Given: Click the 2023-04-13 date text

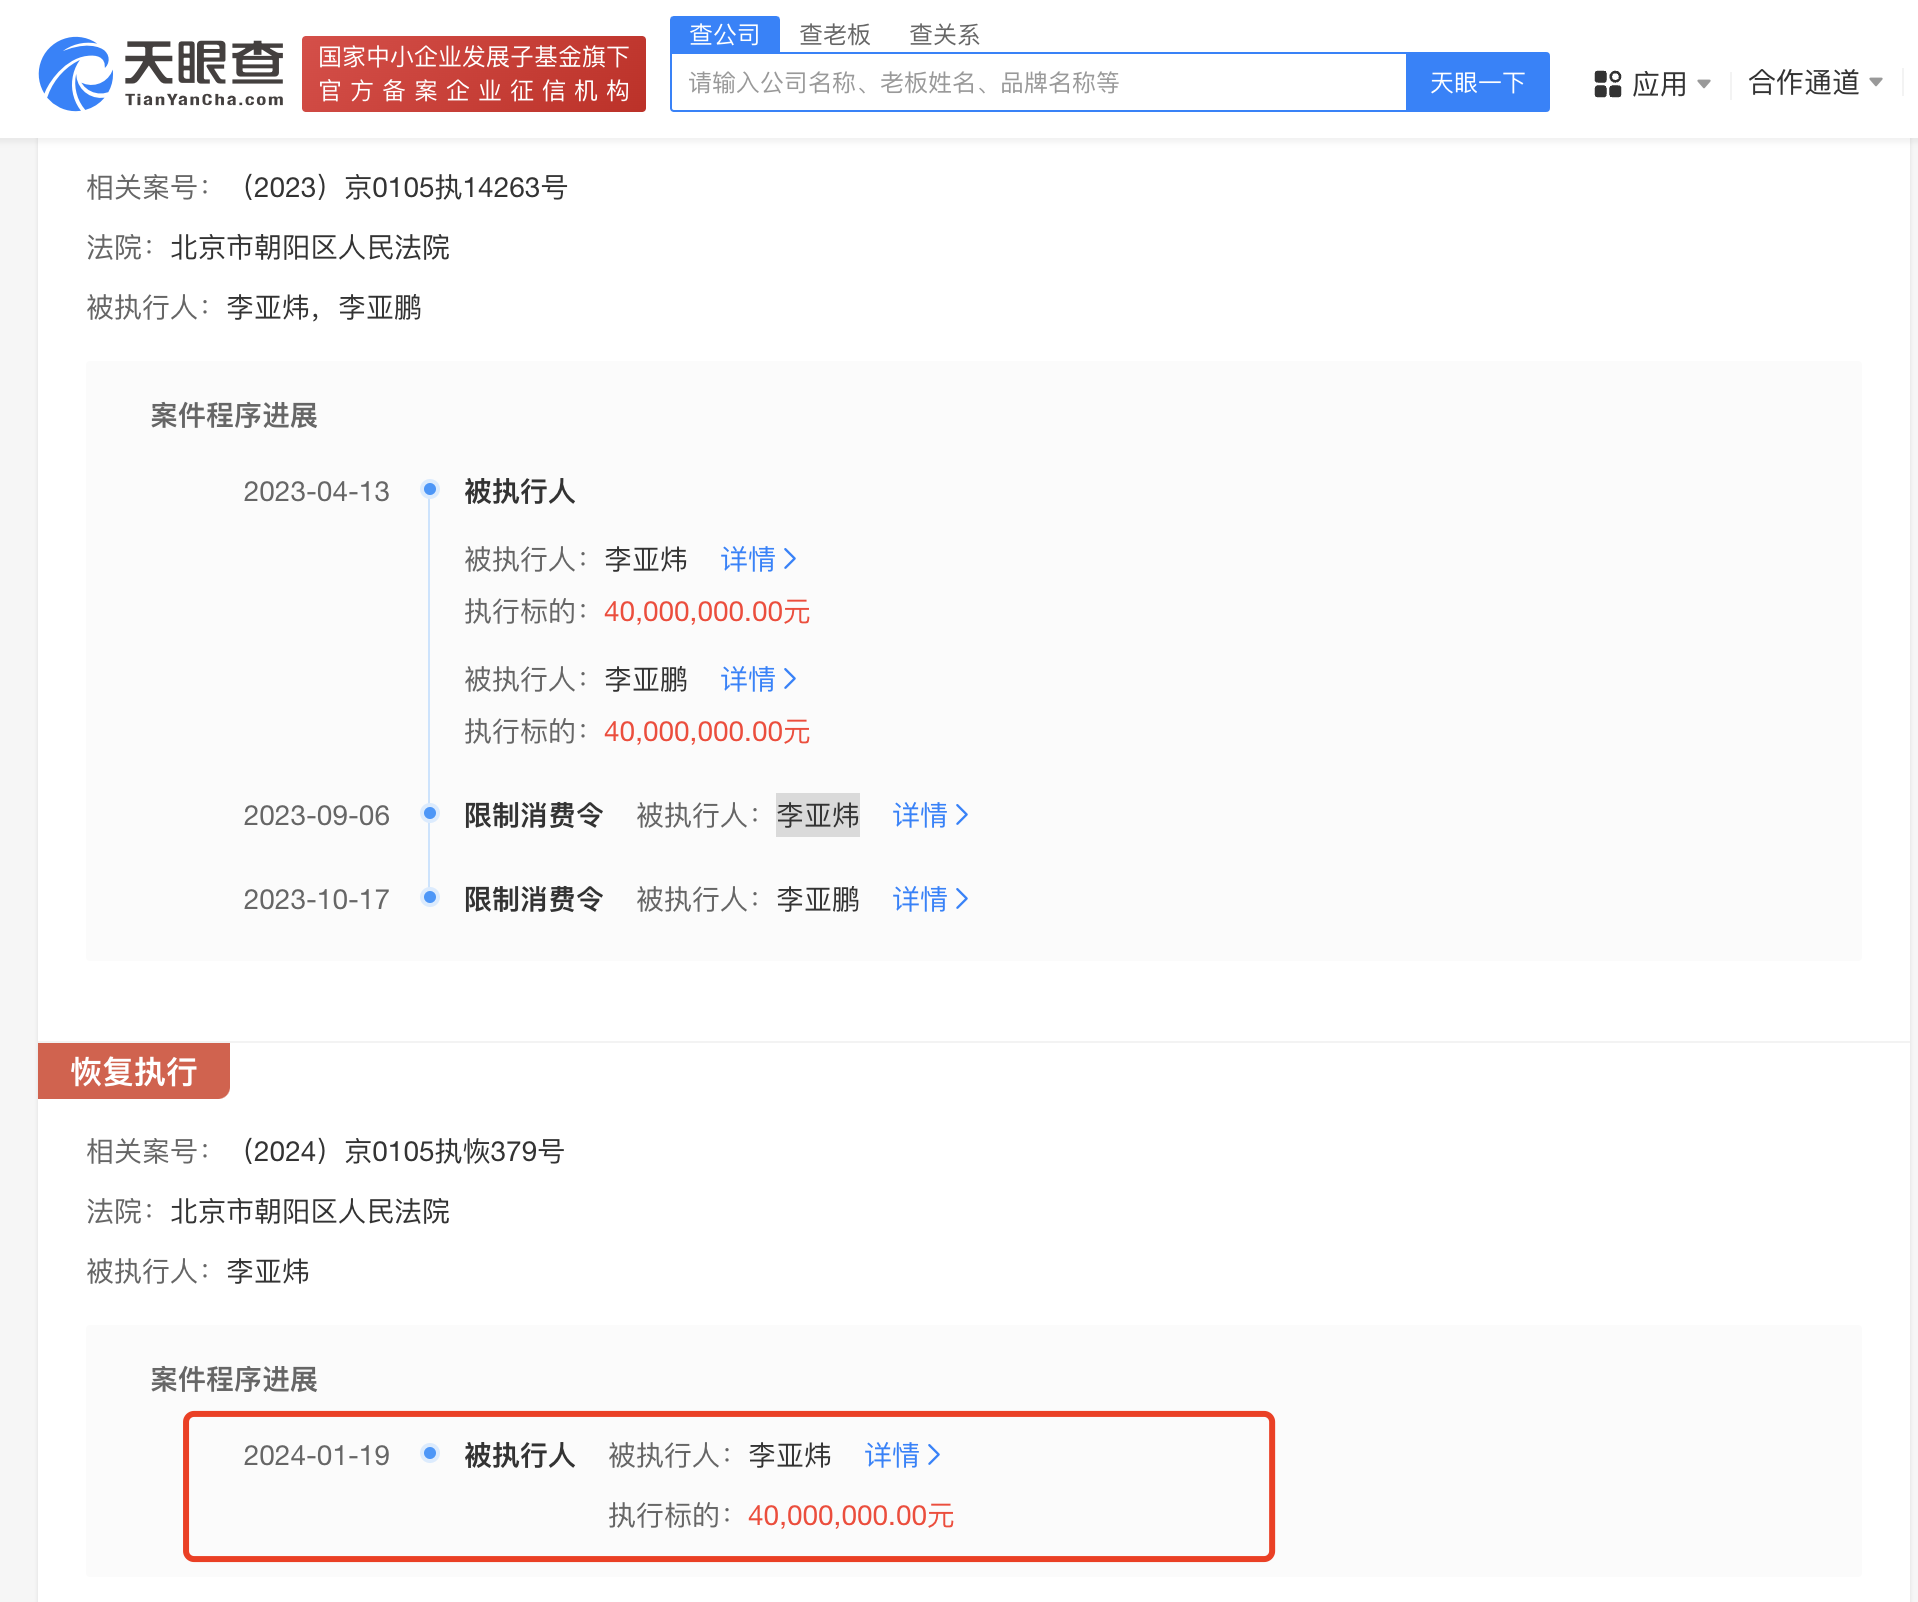Looking at the screenshot, I should 316,491.
